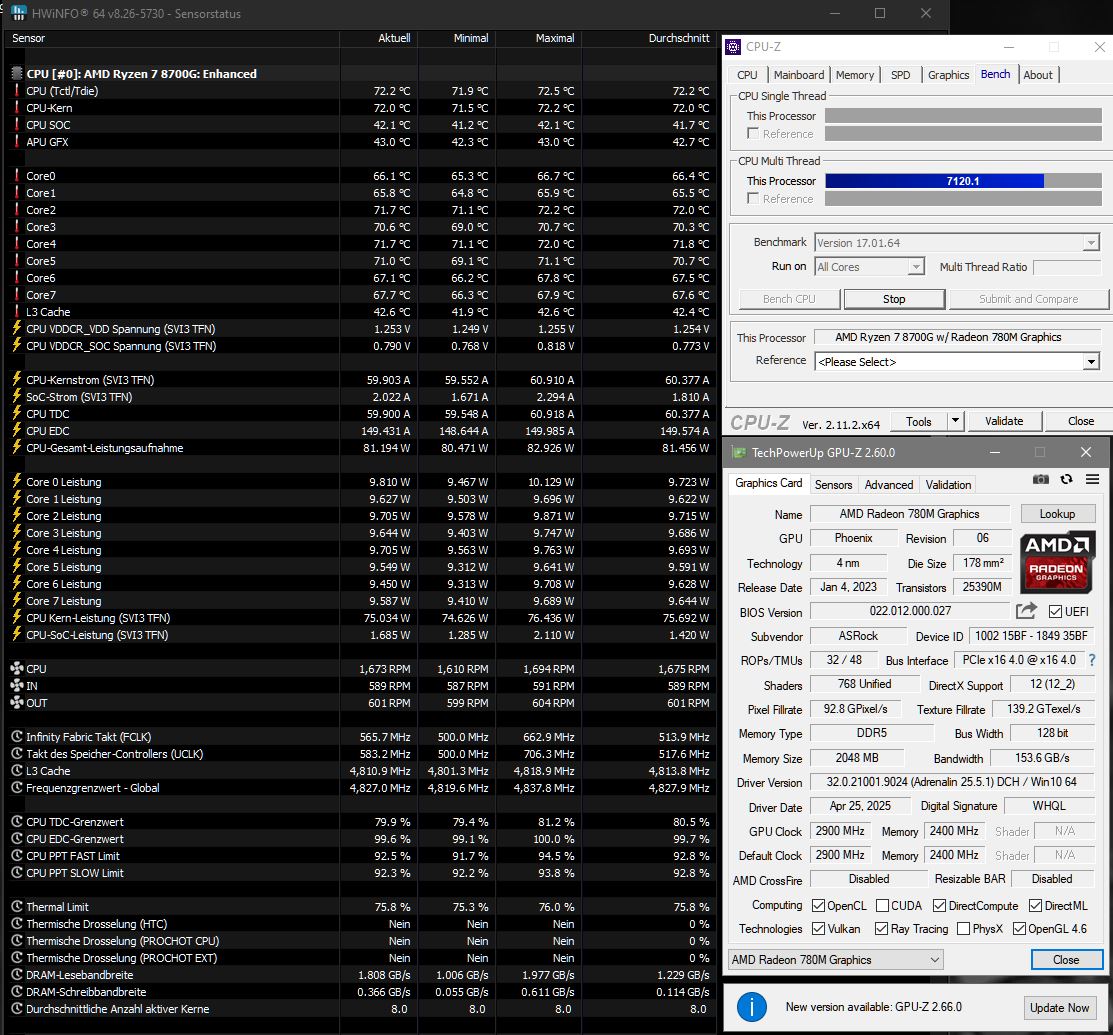Toggle DirectCompute checkbox
1113x1035 pixels.
click(x=939, y=906)
